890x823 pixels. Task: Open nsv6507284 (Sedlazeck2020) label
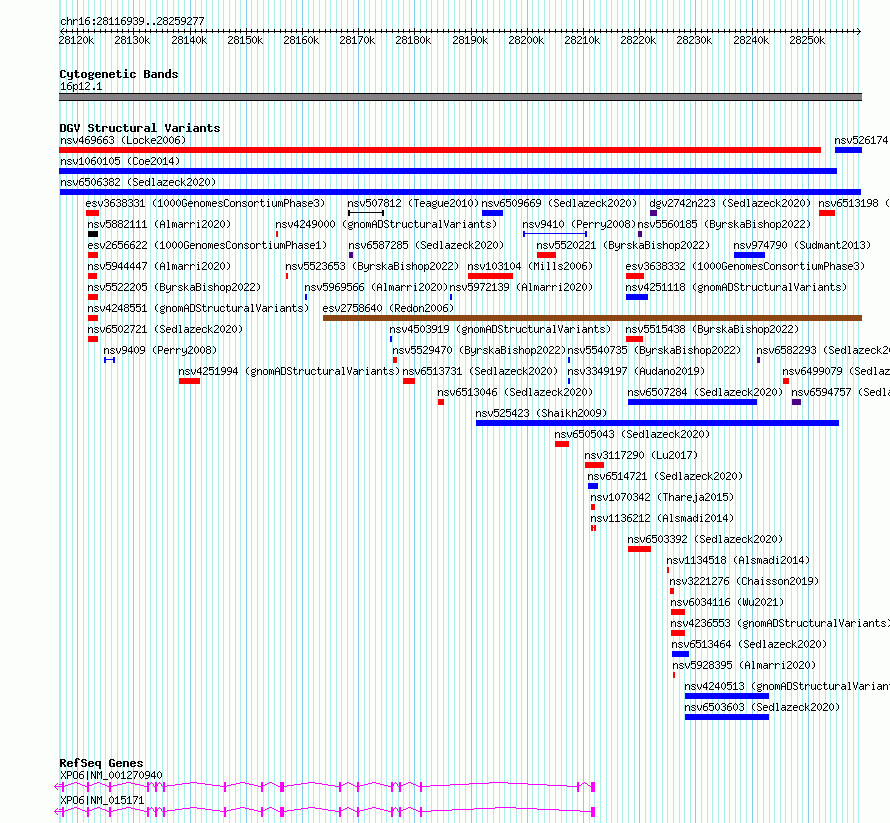(x=705, y=392)
